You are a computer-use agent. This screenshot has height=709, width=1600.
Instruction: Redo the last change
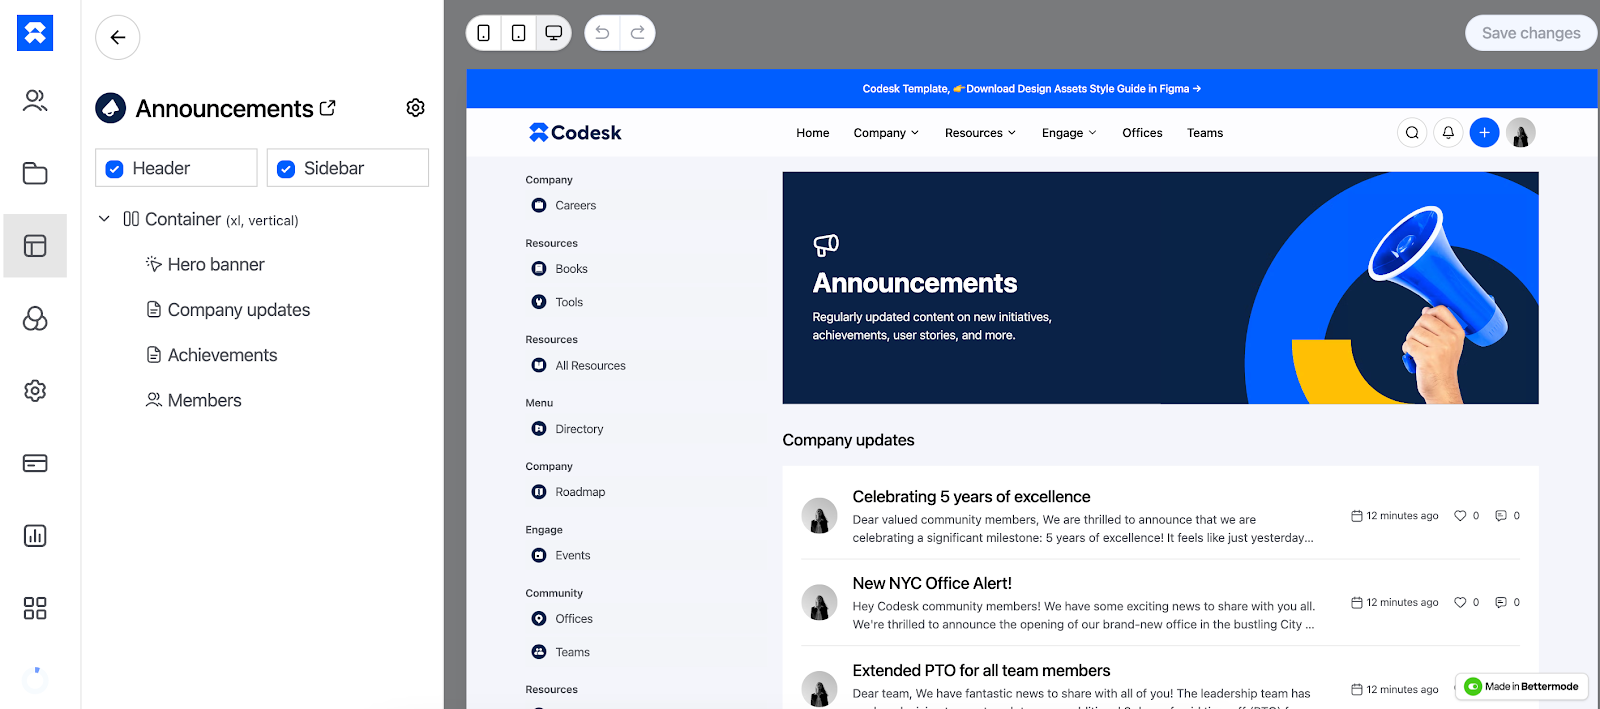coord(638,33)
